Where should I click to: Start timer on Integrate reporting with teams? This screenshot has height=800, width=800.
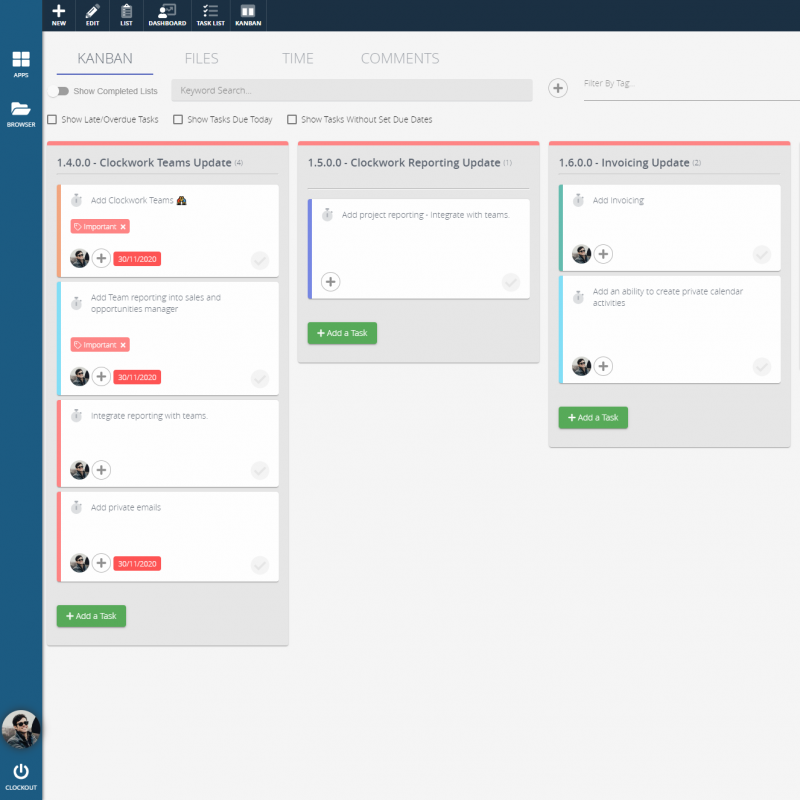(x=77, y=416)
